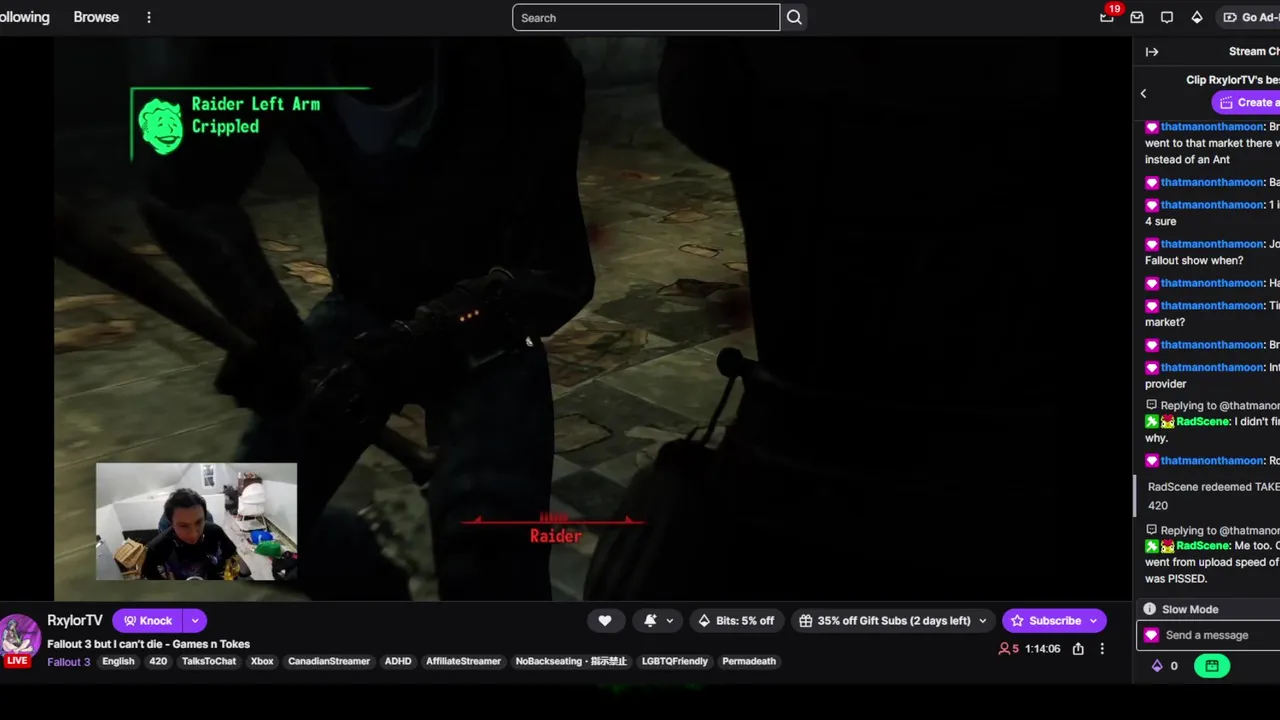Click the stream title 'Fallout 3 but I can't die'
Screen dimensions: 1280x720
click(149, 644)
